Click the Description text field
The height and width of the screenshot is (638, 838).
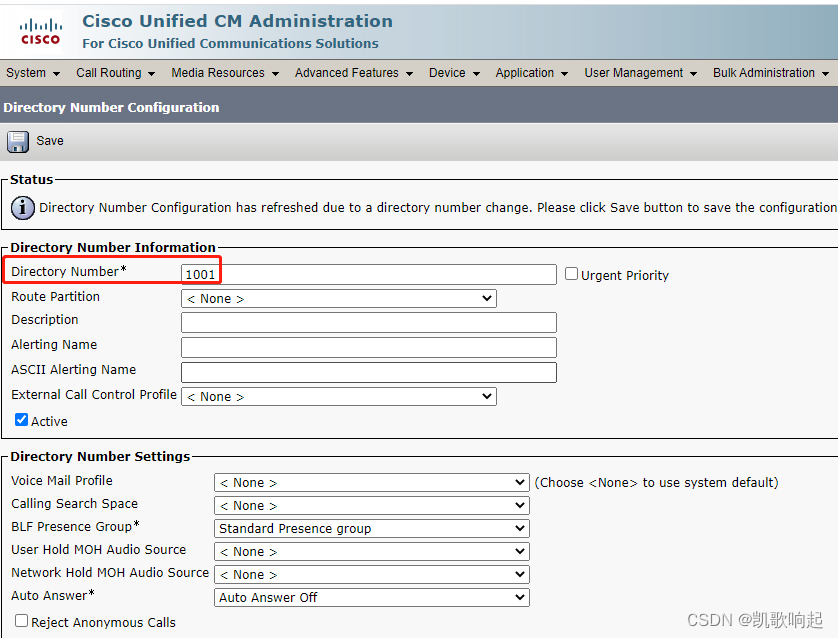(368, 322)
